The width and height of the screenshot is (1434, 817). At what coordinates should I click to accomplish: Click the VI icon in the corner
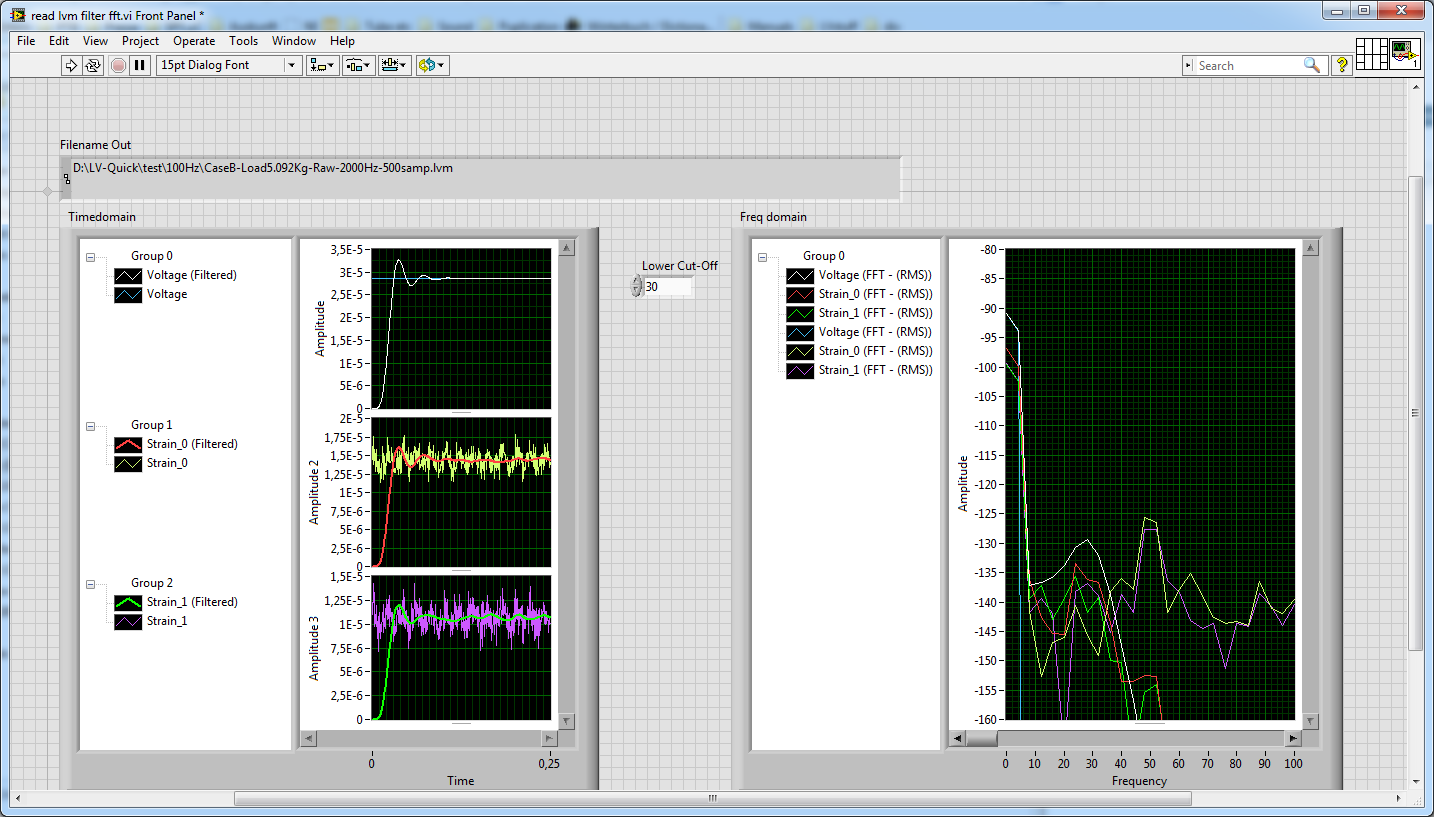click(x=1405, y=54)
